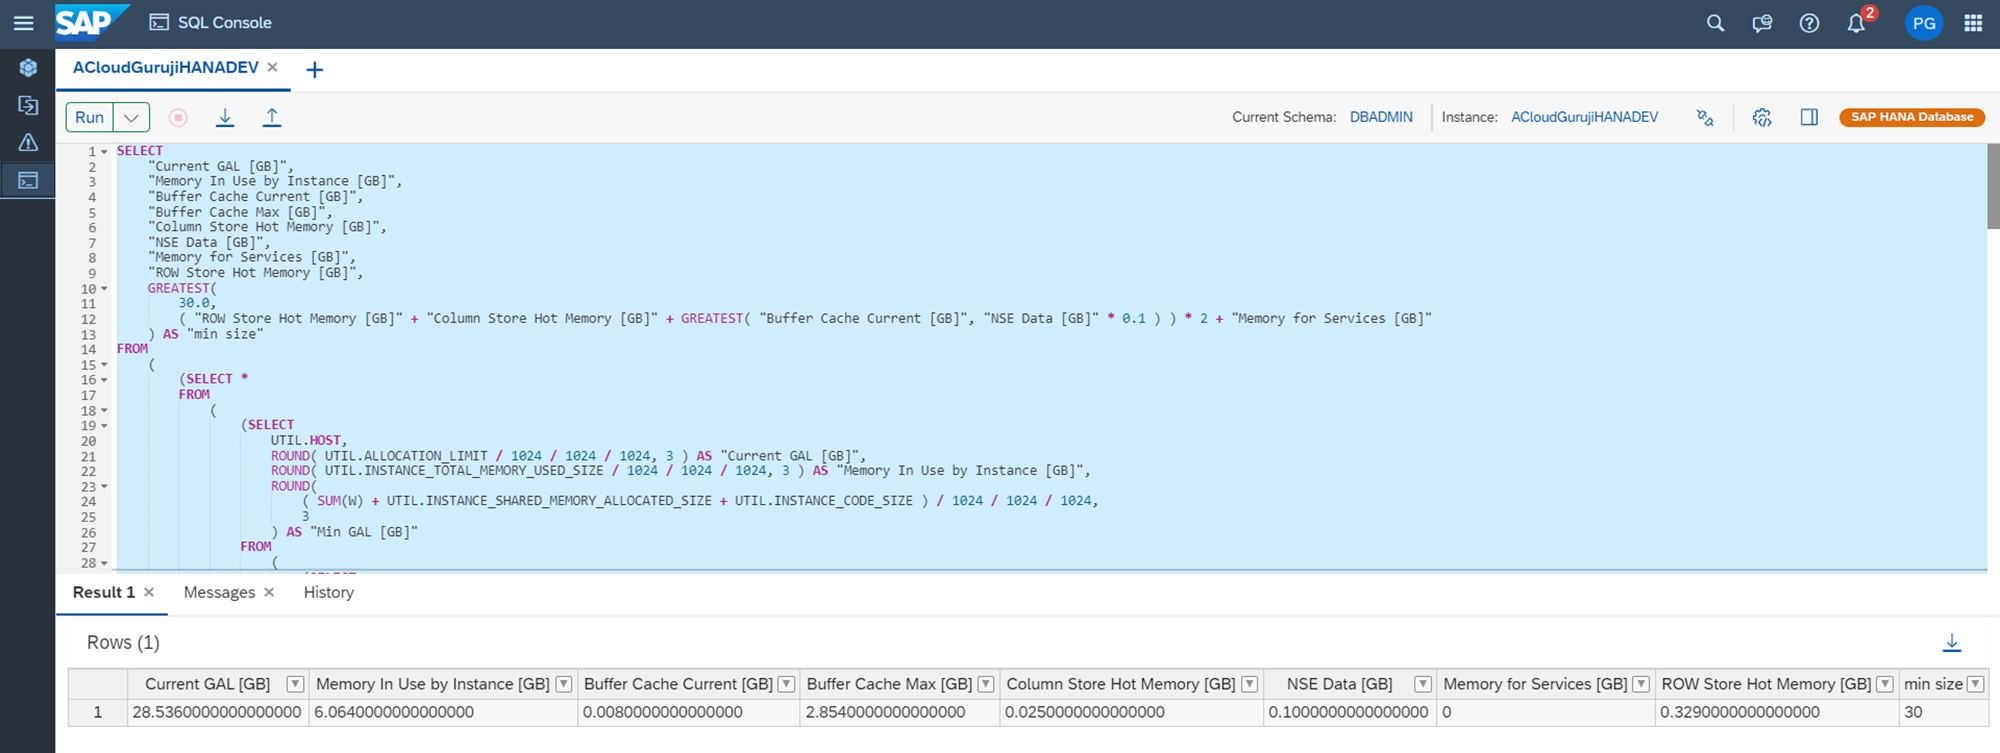
Task: Open the product switcher grid icon
Action: coord(1973,23)
